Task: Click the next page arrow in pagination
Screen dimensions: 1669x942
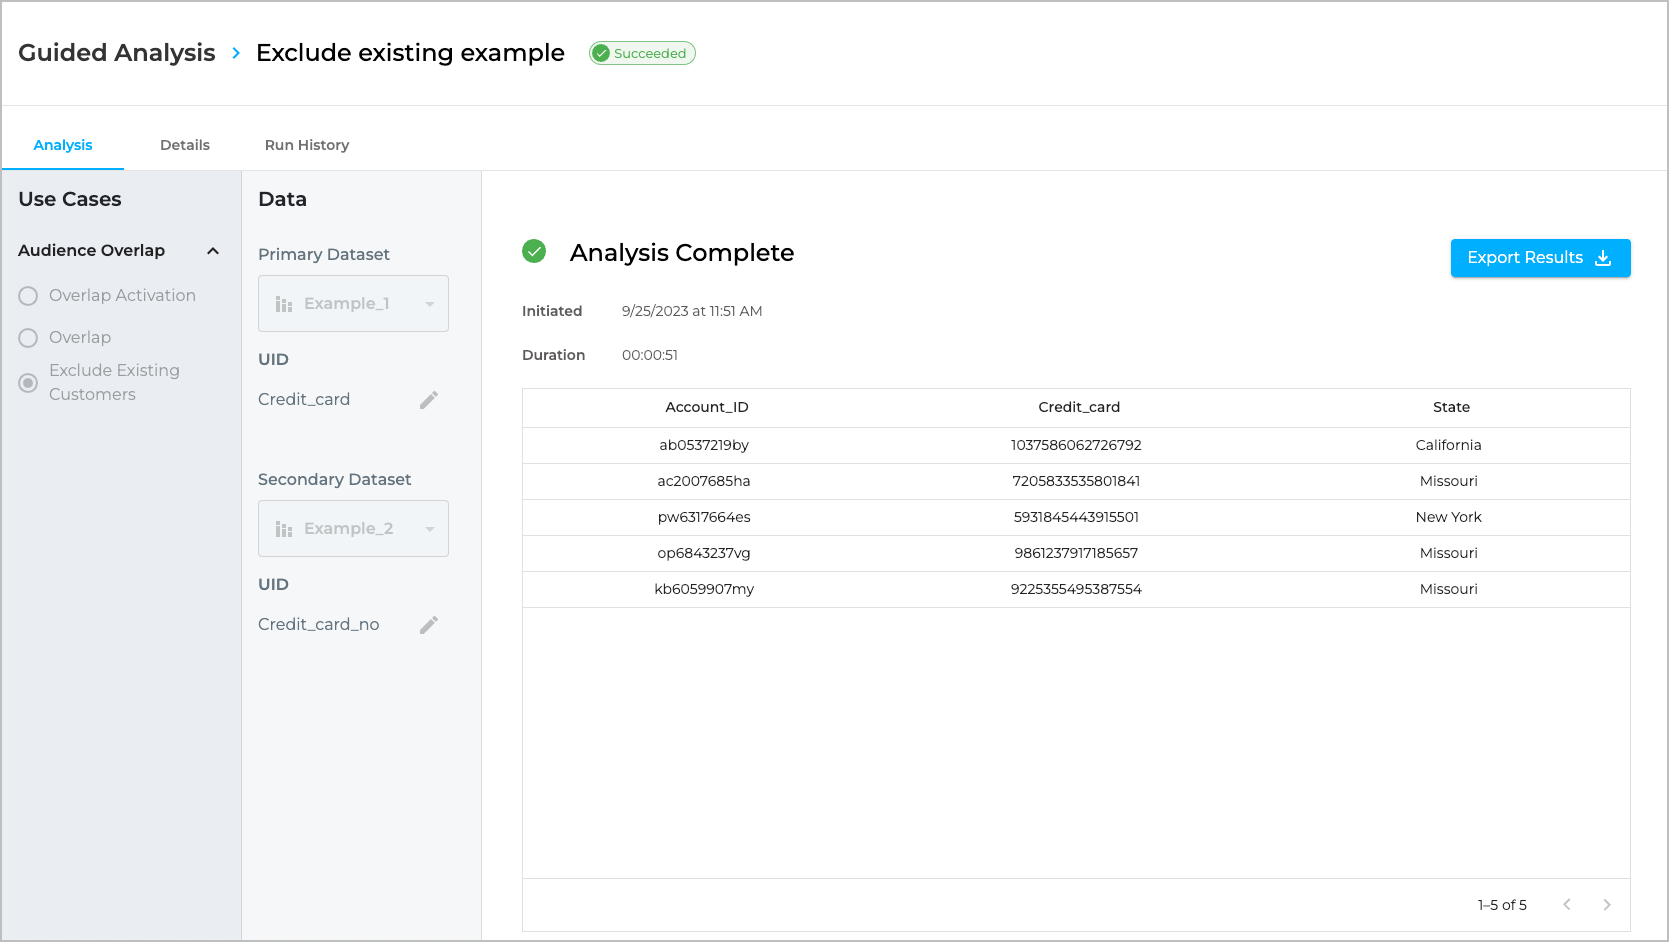Action: pos(1606,905)
